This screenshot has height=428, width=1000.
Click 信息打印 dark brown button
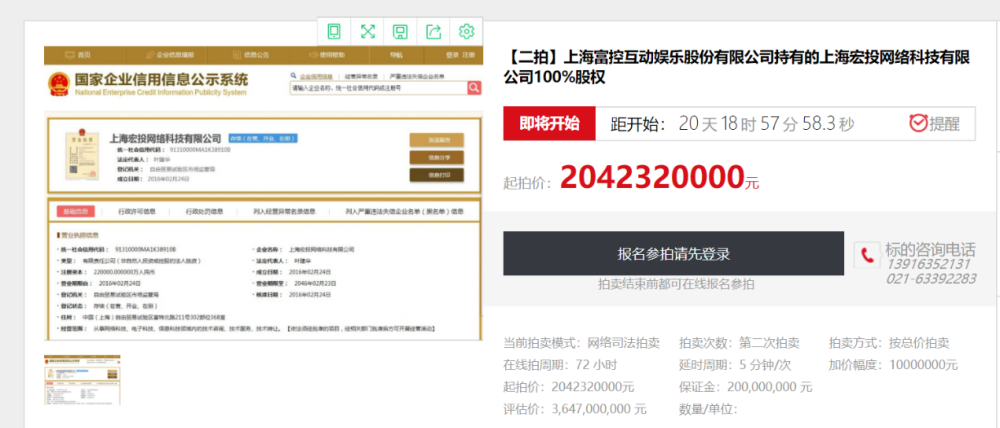[x=436, y=175]
